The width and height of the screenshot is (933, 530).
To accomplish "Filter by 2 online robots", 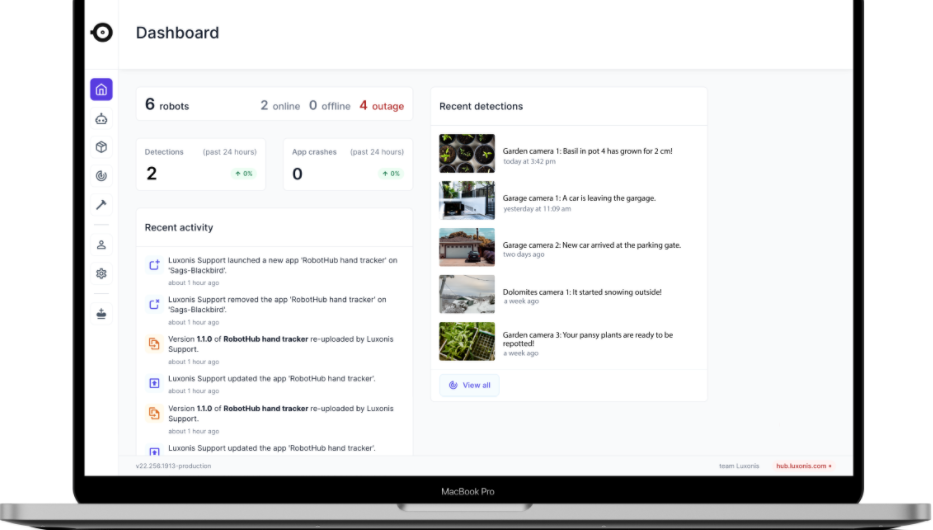I will point(280,105).
